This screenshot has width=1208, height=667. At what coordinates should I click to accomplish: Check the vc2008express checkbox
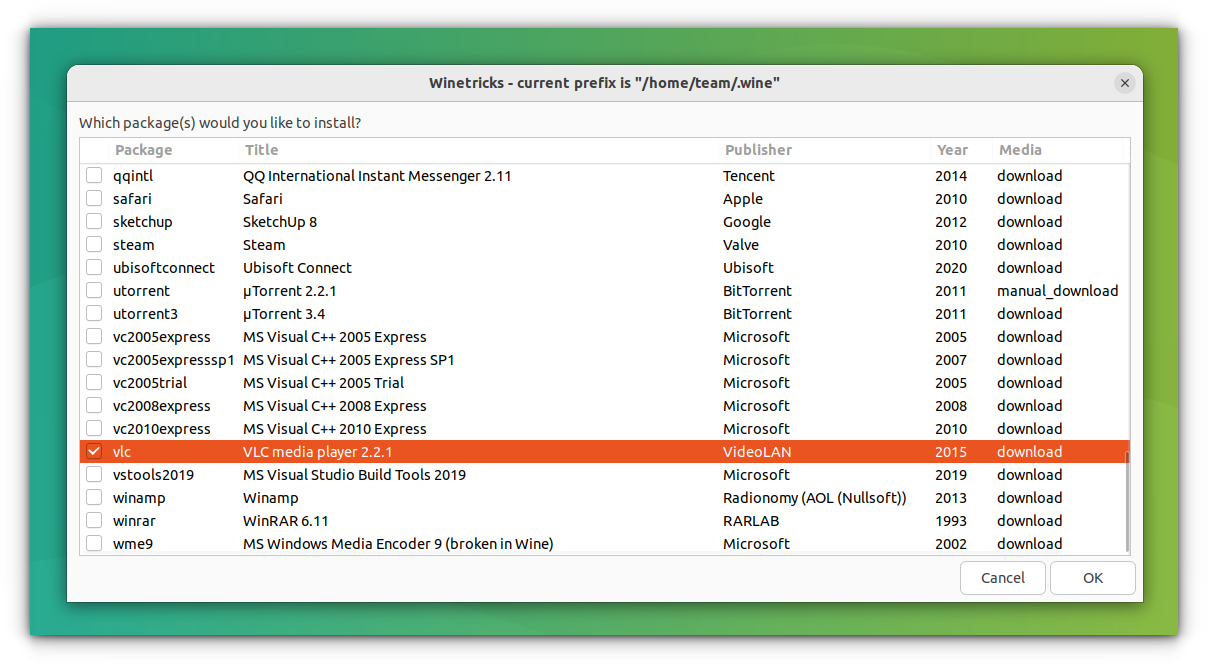94,406
